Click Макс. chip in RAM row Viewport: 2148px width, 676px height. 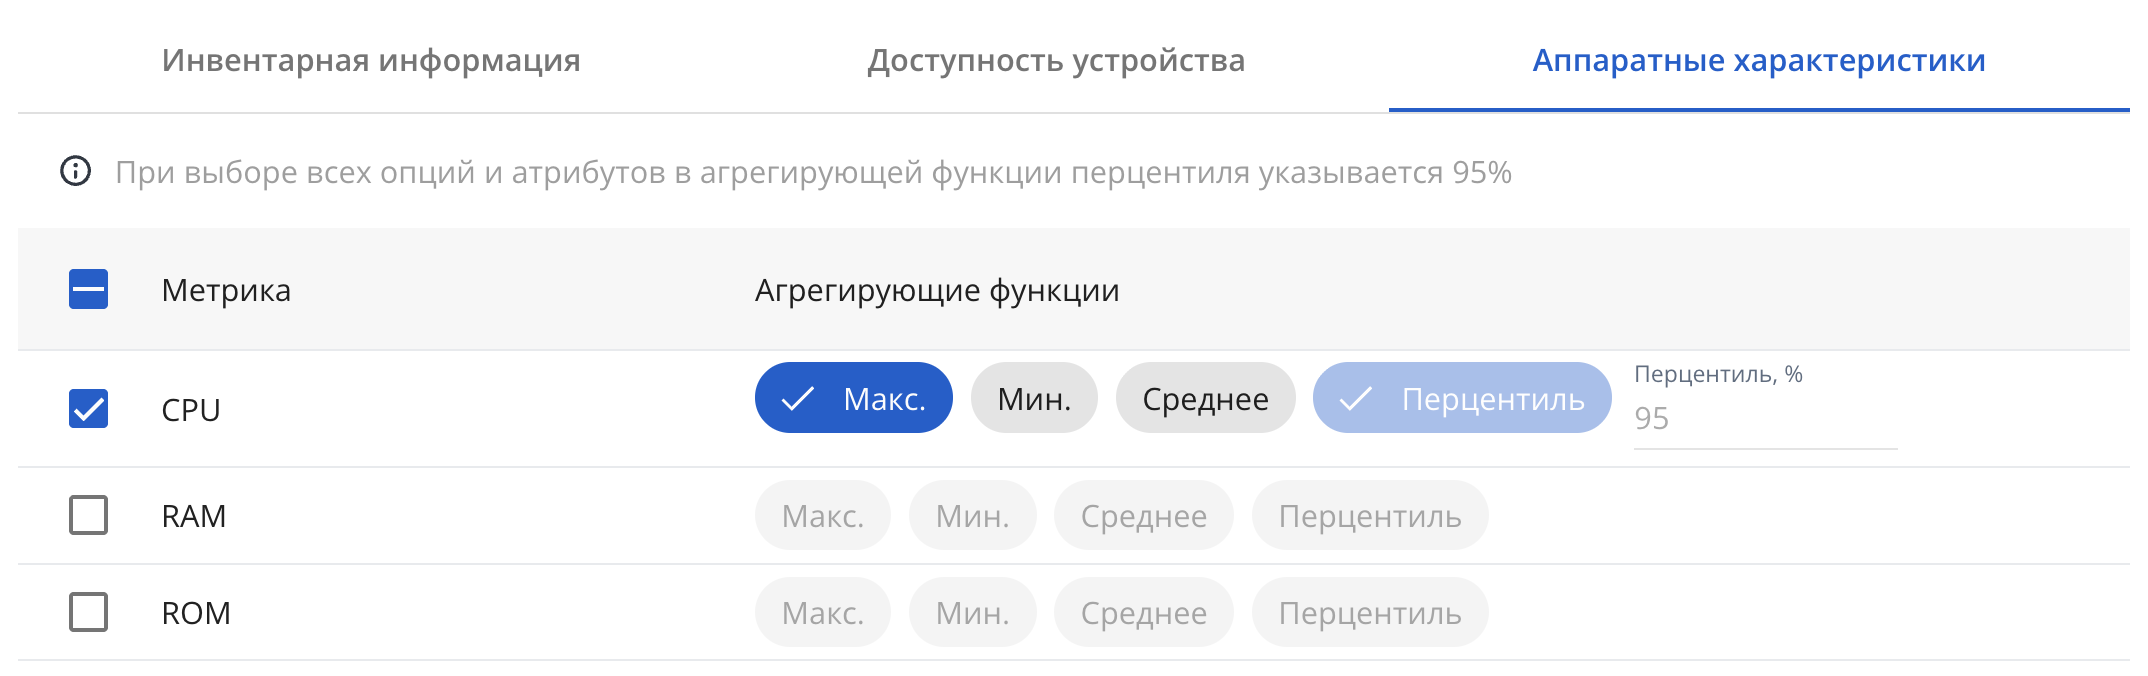(822, 515)
